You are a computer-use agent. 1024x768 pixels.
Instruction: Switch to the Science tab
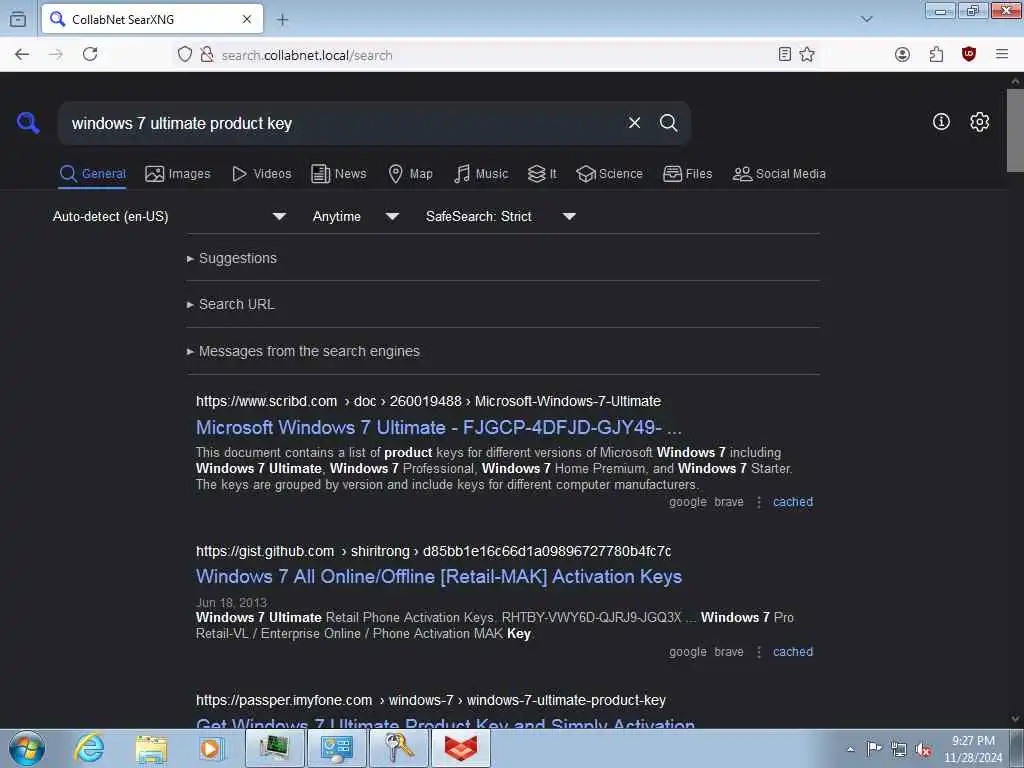point(609,174)
